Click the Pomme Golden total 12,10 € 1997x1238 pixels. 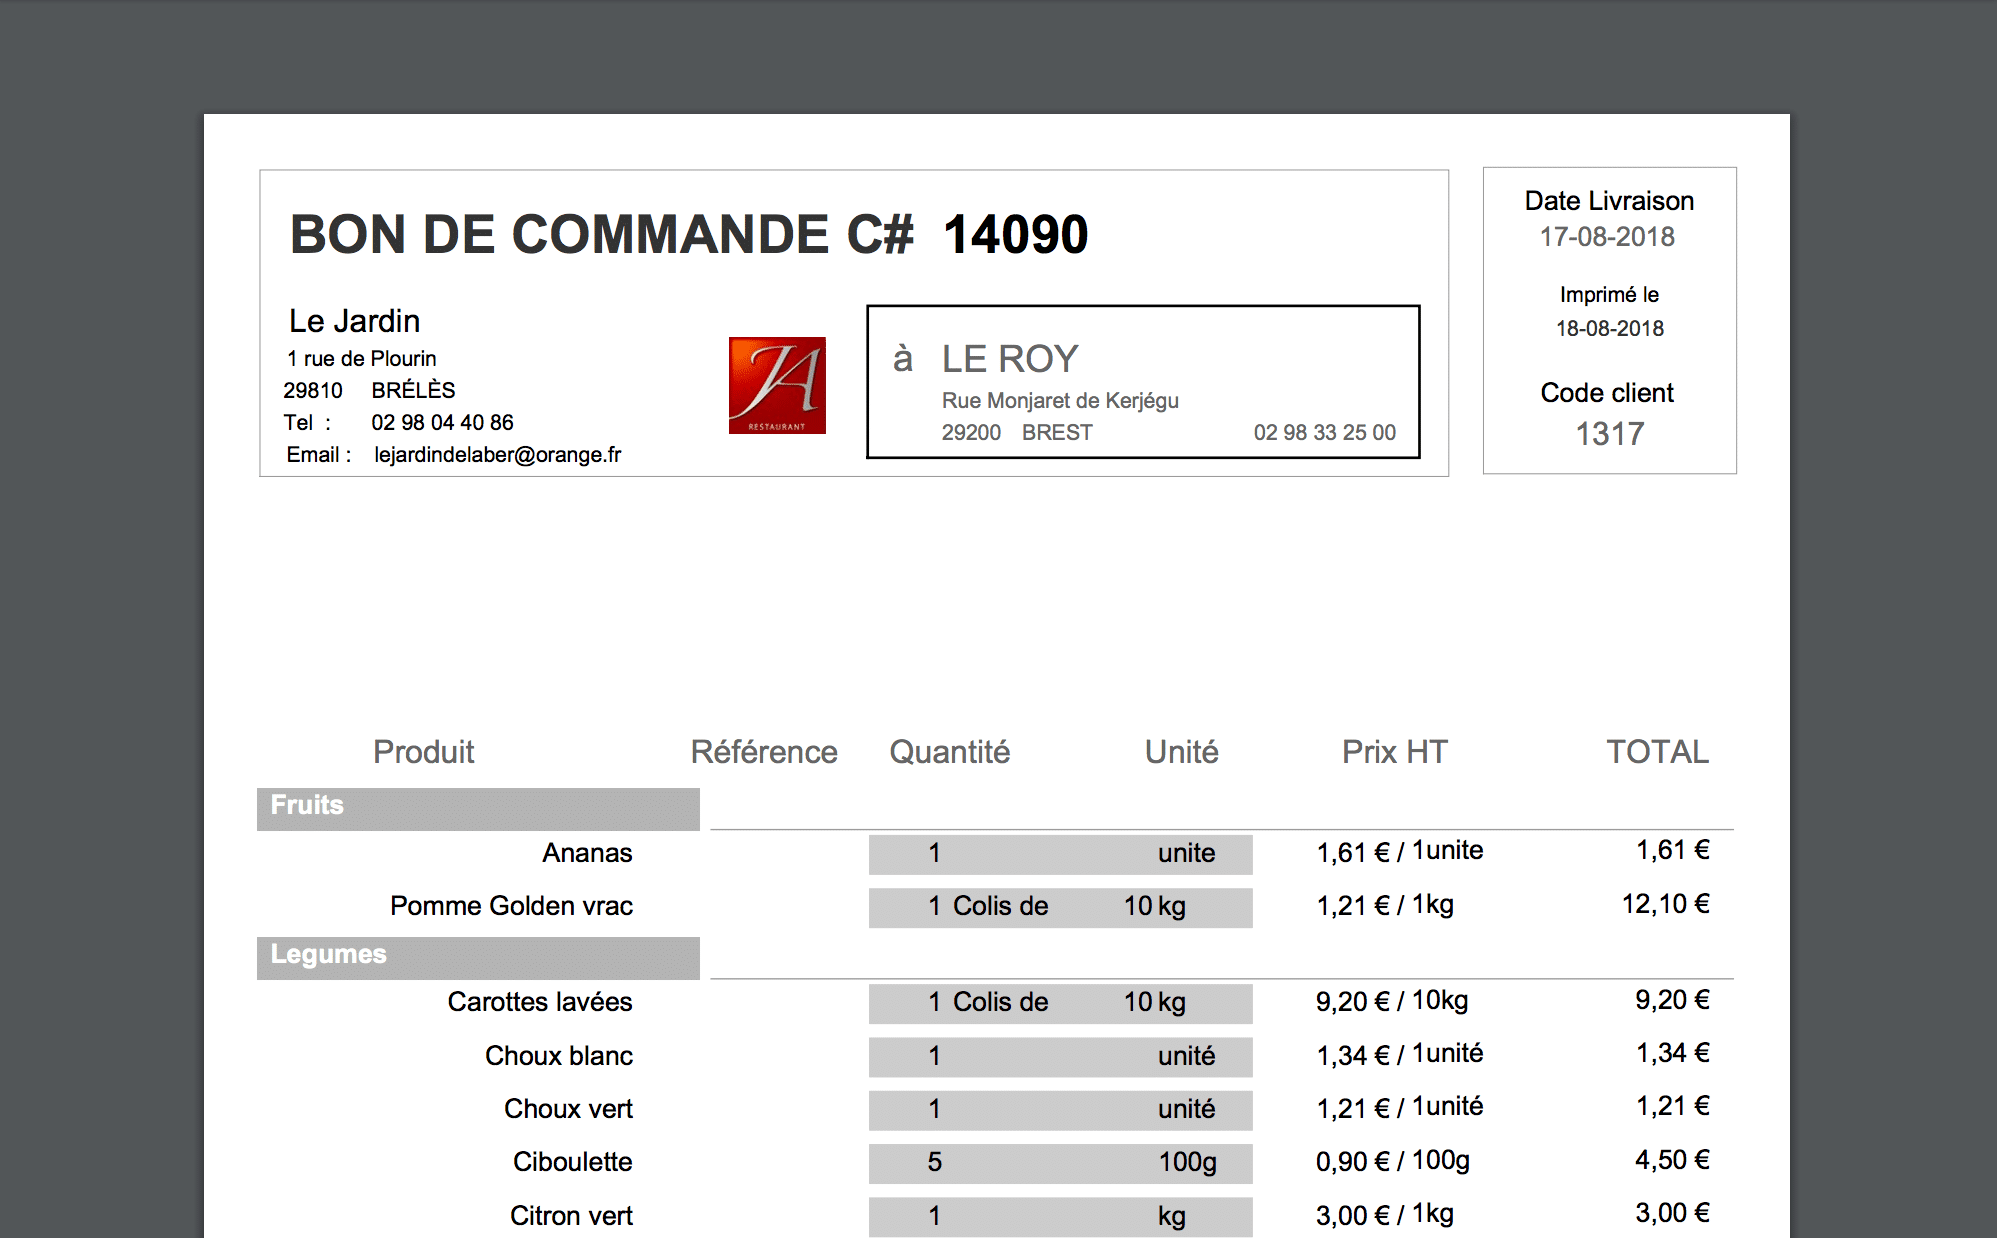pyautogui.click(x=1665, y=904)
